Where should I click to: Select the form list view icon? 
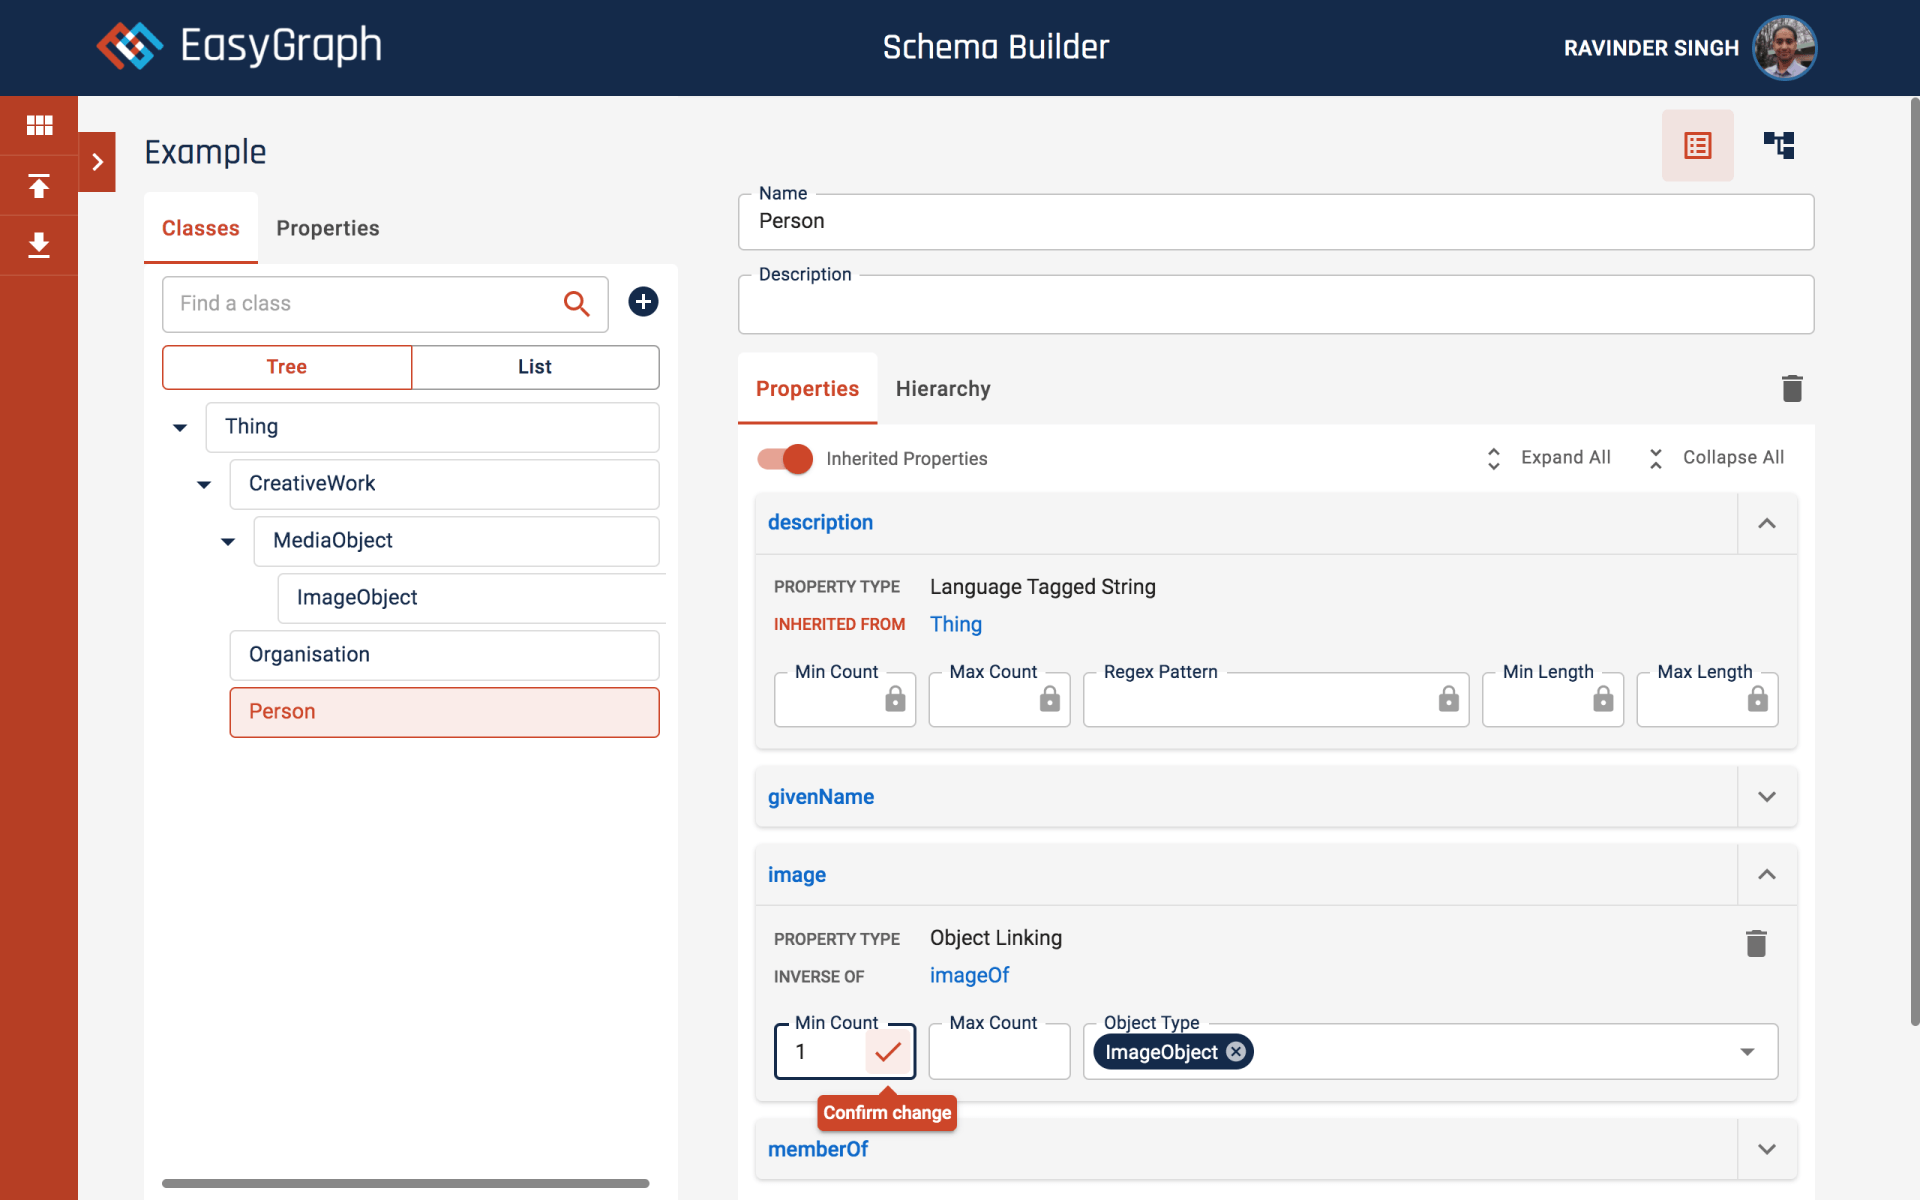[1697, 146]
